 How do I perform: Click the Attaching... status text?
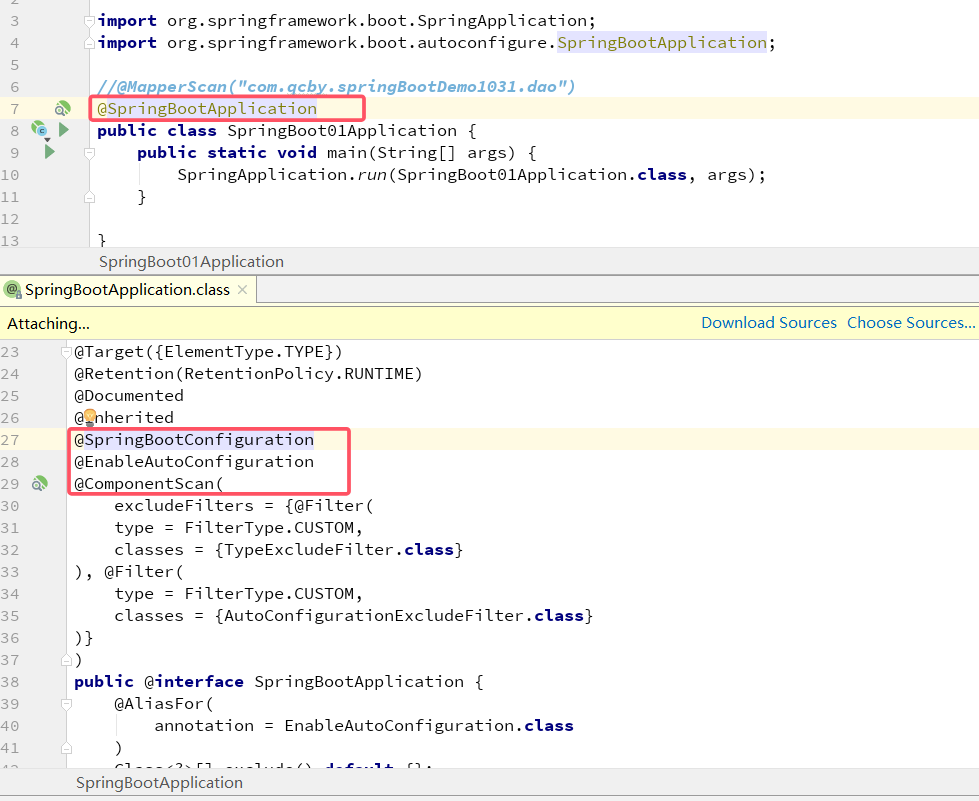point(48,323)
